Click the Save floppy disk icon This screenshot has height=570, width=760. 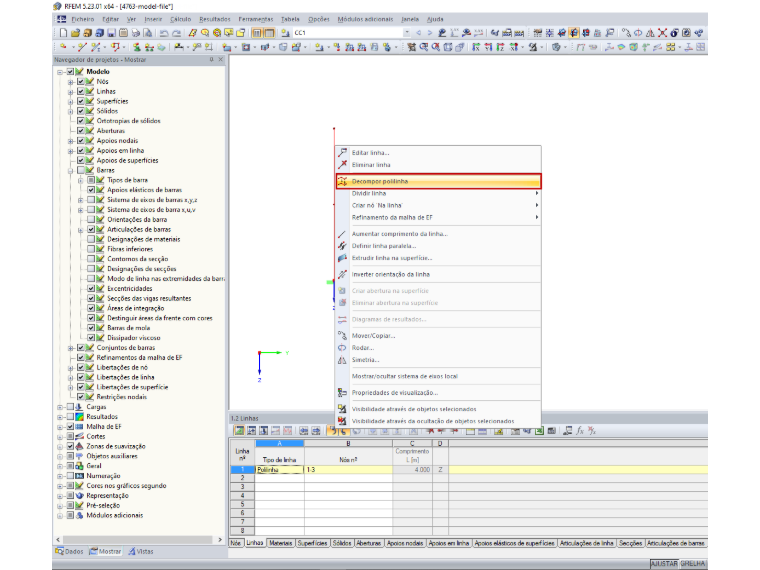111,33
